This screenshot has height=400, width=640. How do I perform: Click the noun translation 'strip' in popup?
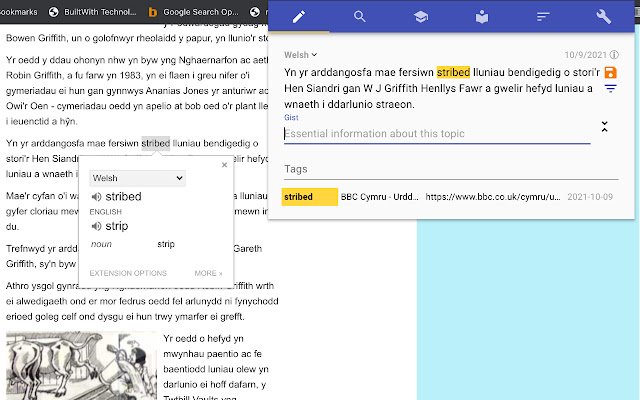166,244
